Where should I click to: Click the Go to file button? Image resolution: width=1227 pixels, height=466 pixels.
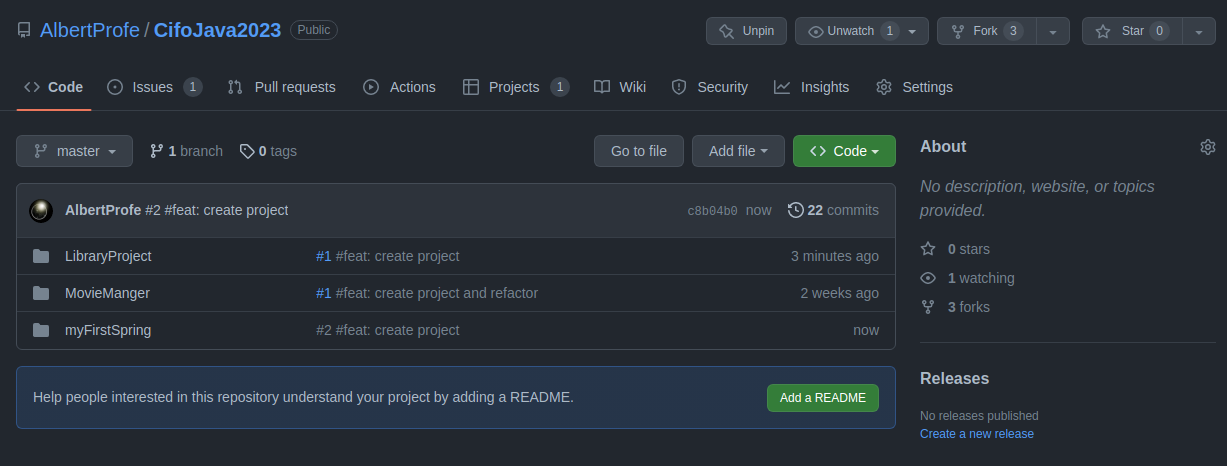click(x=639, y=151)
